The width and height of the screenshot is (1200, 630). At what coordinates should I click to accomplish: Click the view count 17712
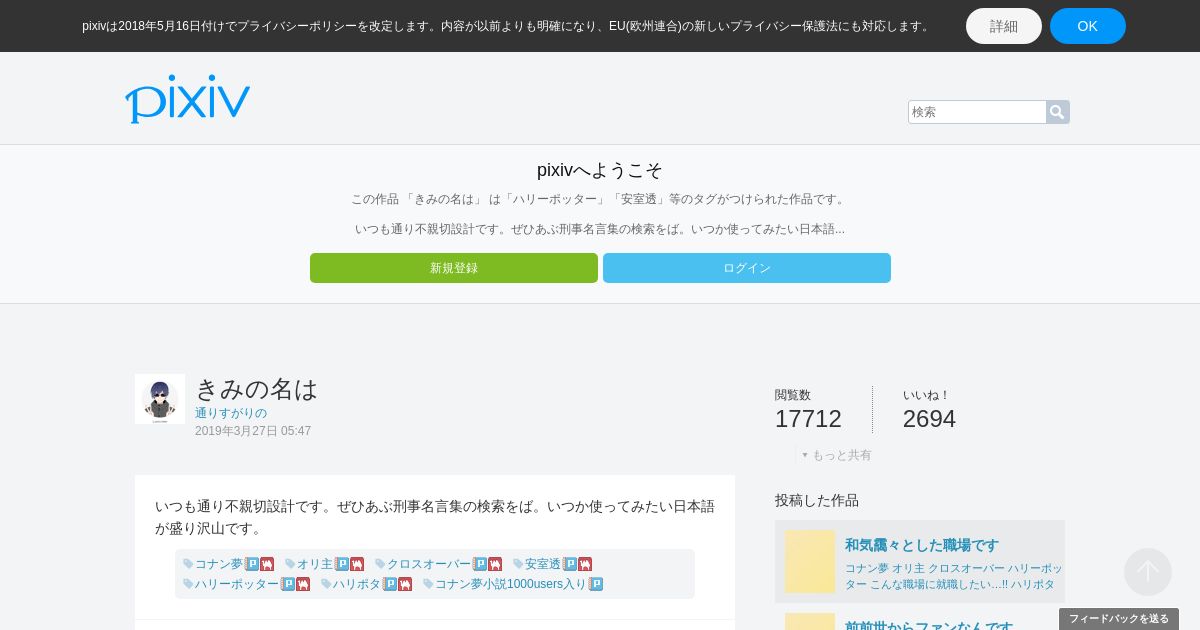click(808, 419)
